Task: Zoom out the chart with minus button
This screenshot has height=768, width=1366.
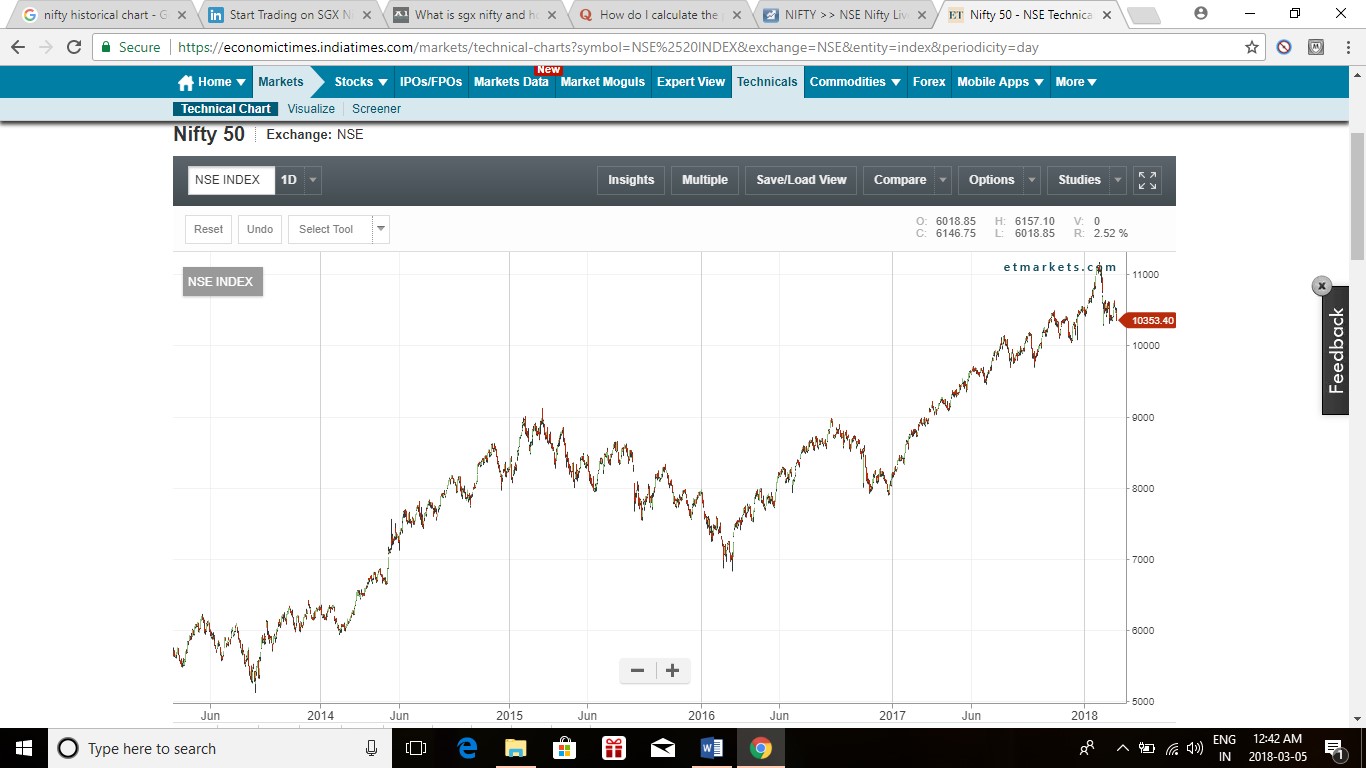Action: click(x=638, y=671)
